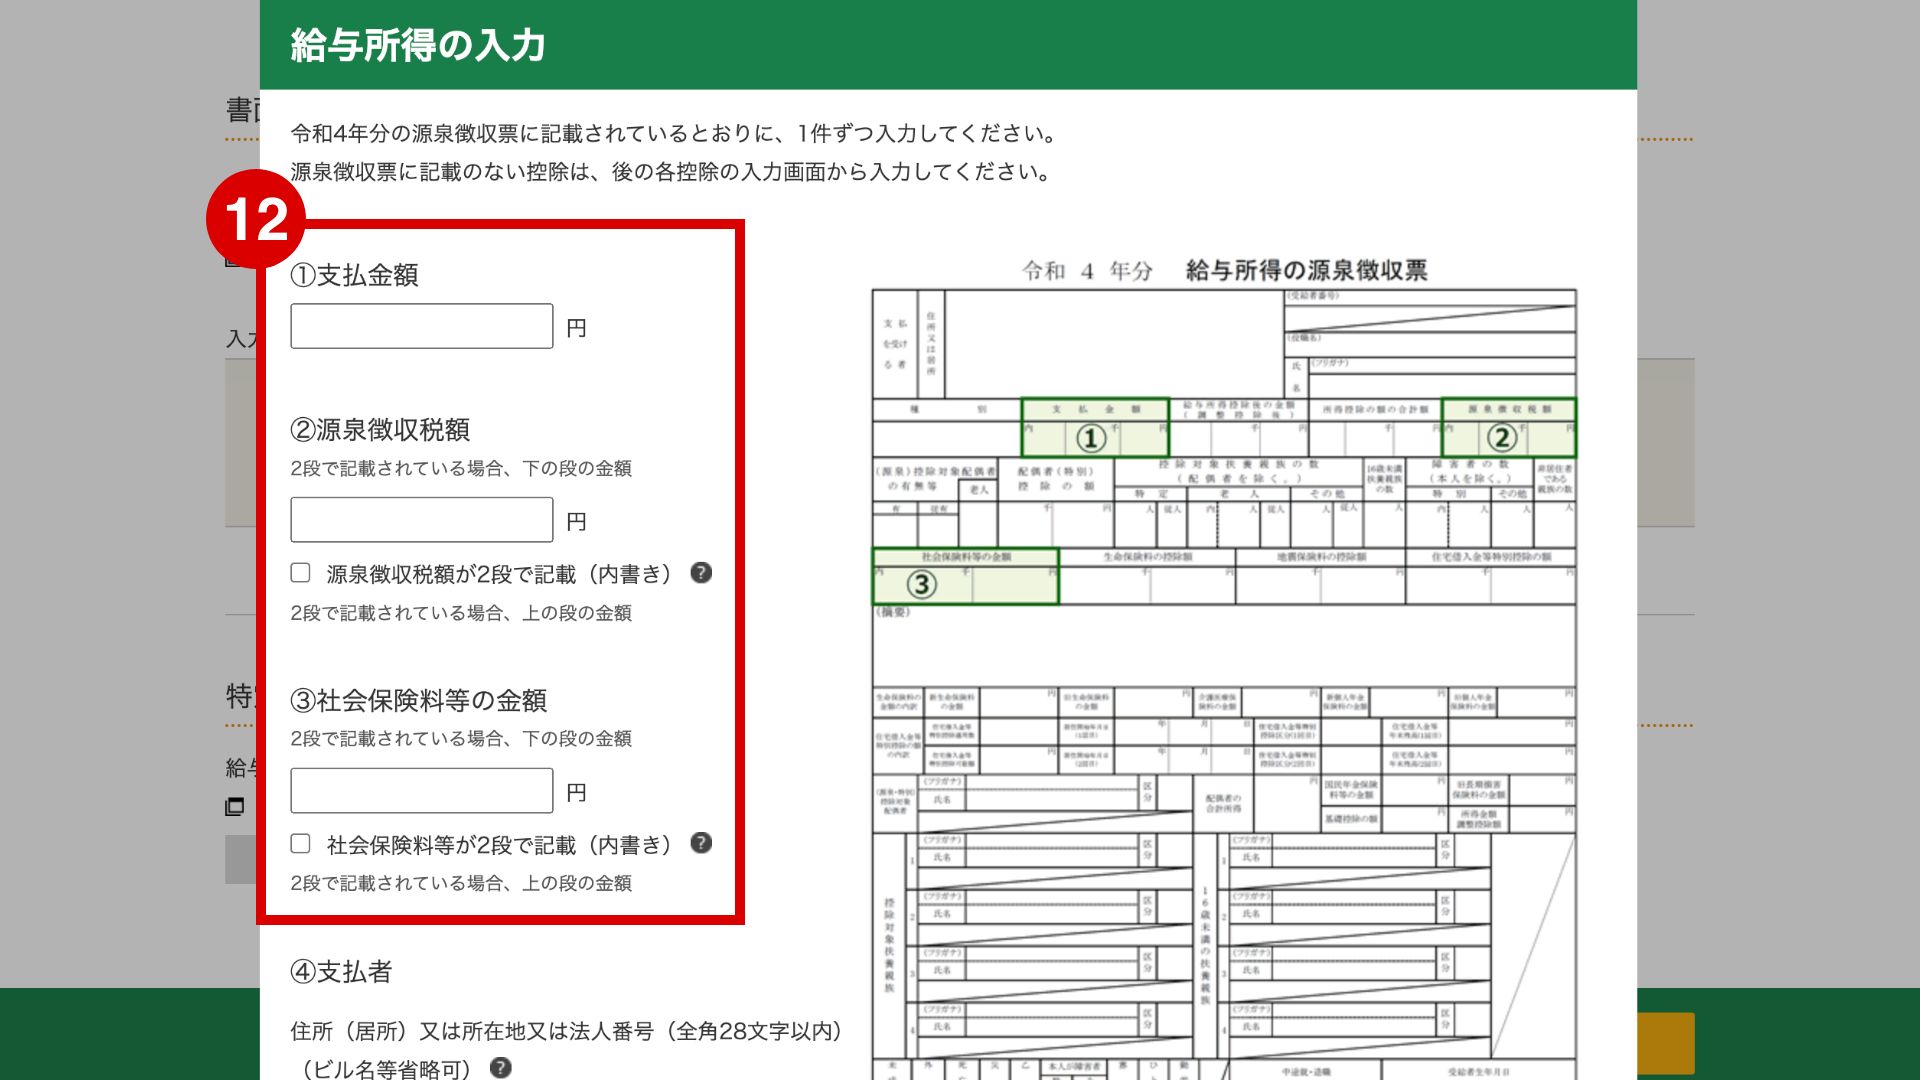Check 源泉徴収税額が2段で記載（内書き） checkbox
The height and width of the screenshot is (1080, 1920).
(300, 572)
